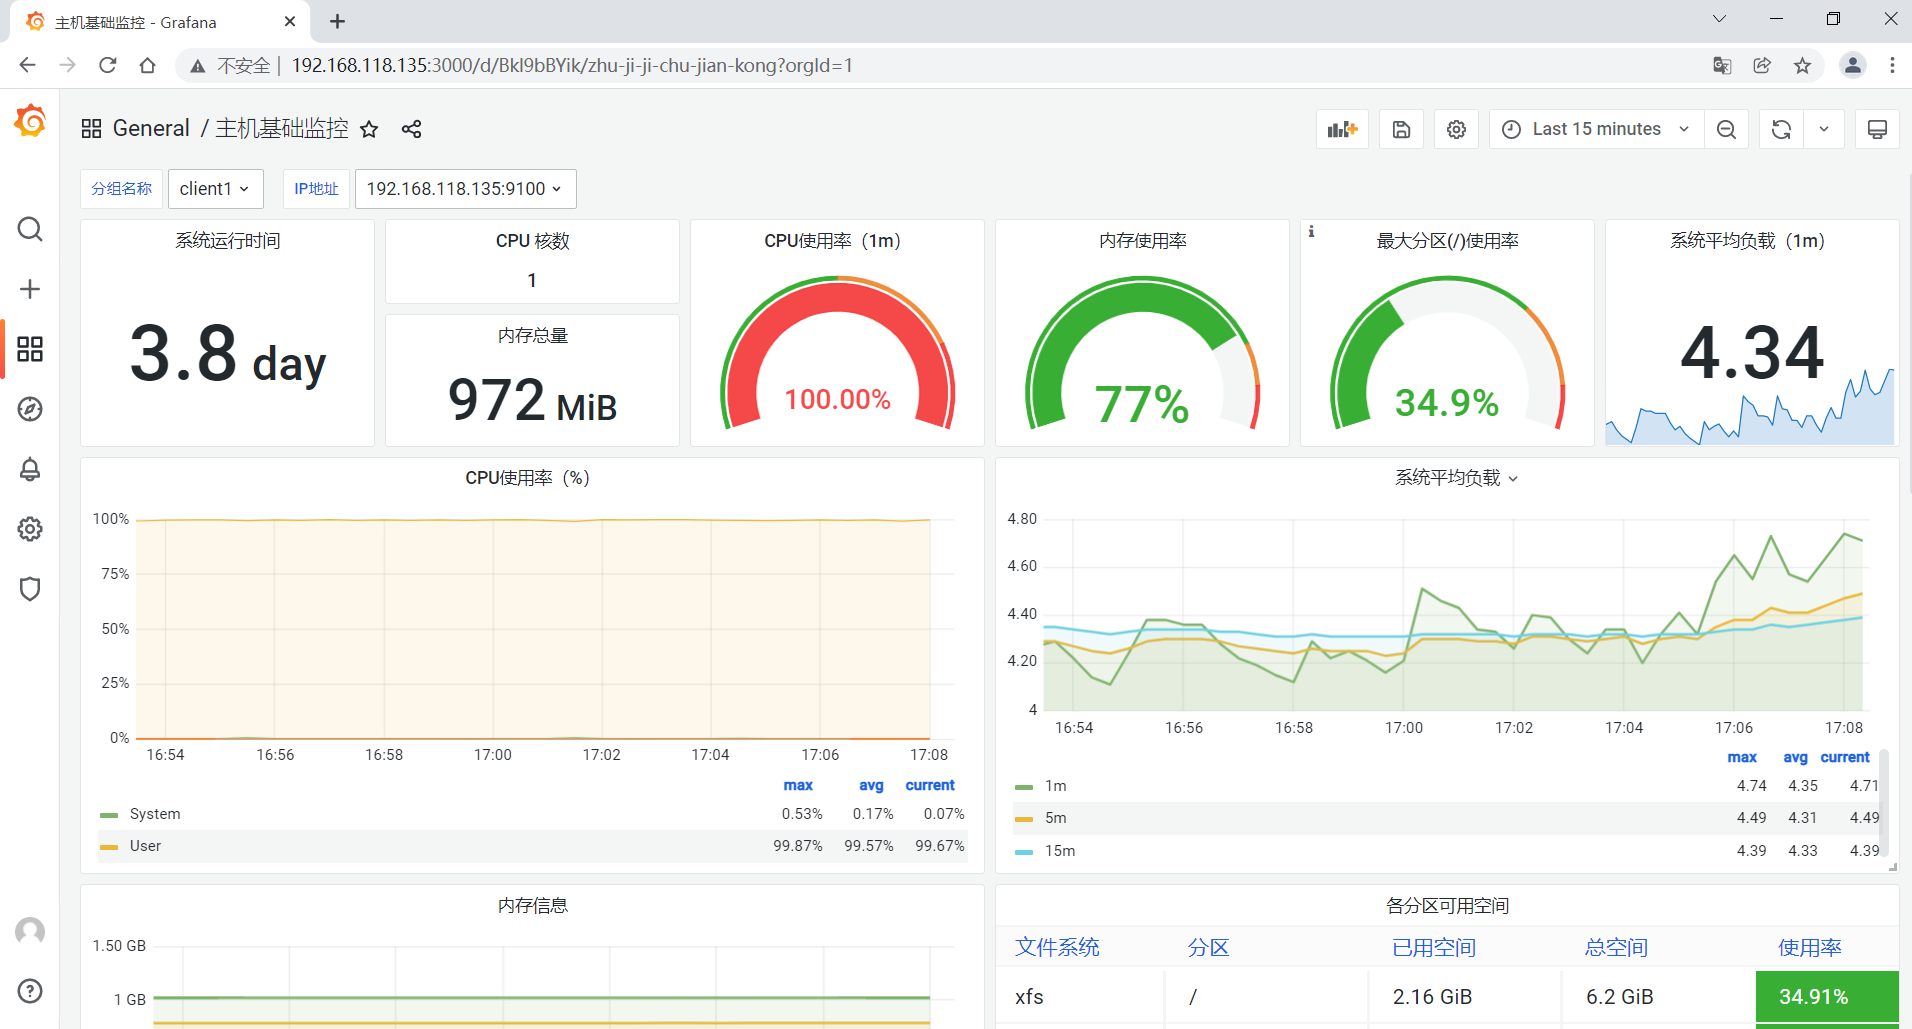Image resolution: width=1912 pixels, height=1029 pixels.
Task: Sort CPU legend by current column
Action: pos(930,785)
